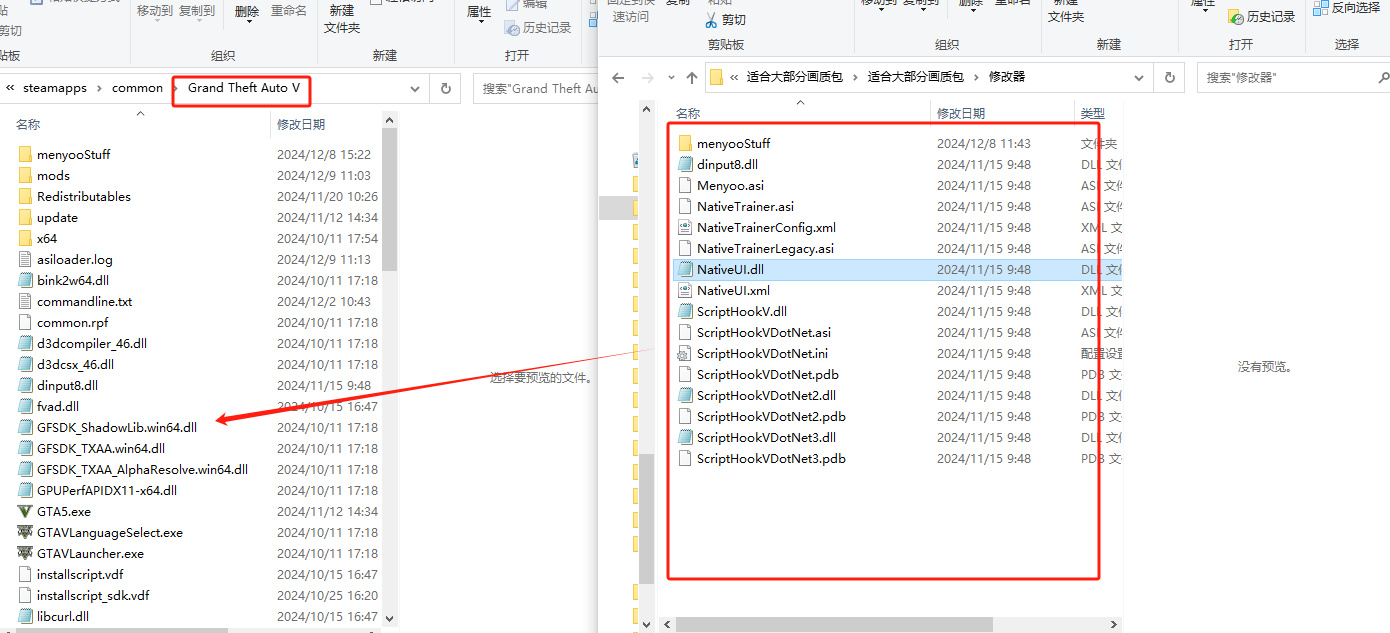Click the Grand Theft Auto V breadcrumb
Screen dimensions: 1390x633
(244, 88)
